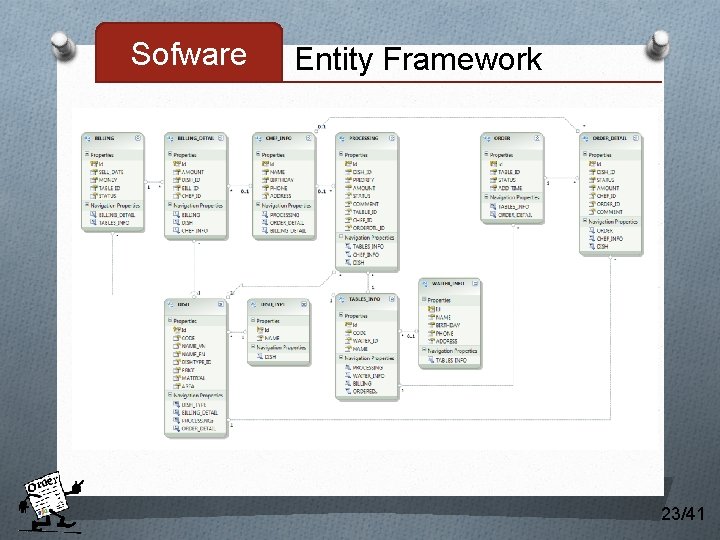This screenshot has width=720, height=540.
Task: Click CHEF_INFO navigation icon in ORDER_DETAIL entity
Action: pos(592,239)
